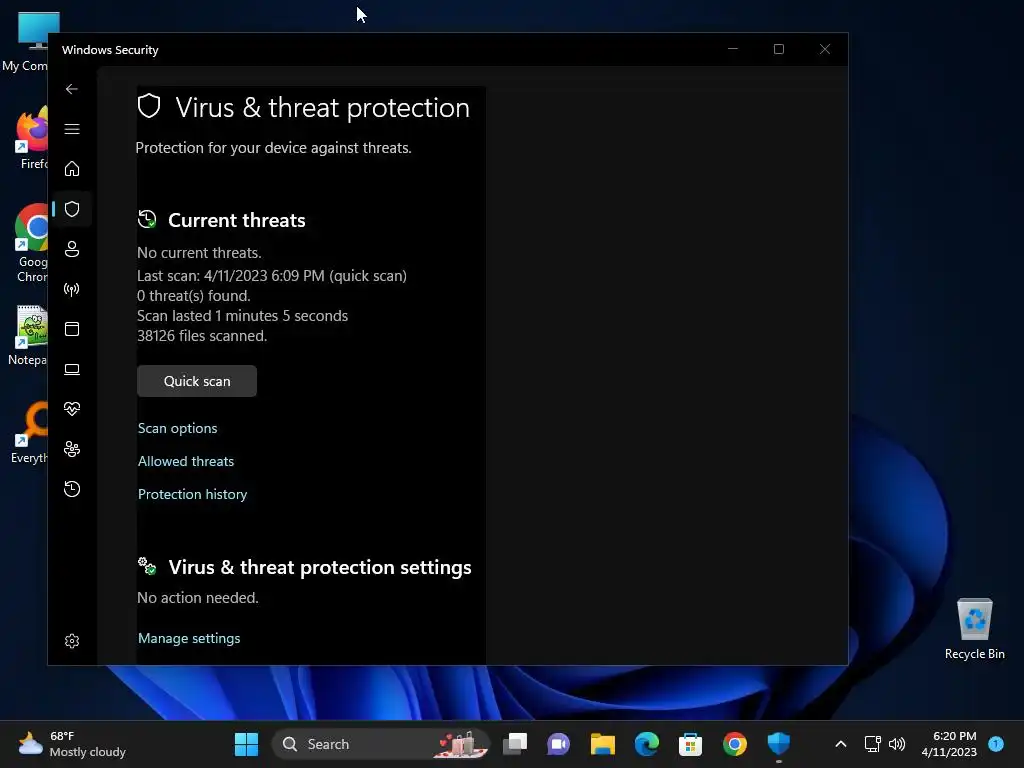Click the 'Last scan: 4/11/2023 6:09 PM' line
The width and height of the screenshot is (1024, 768).
point(272,276)
